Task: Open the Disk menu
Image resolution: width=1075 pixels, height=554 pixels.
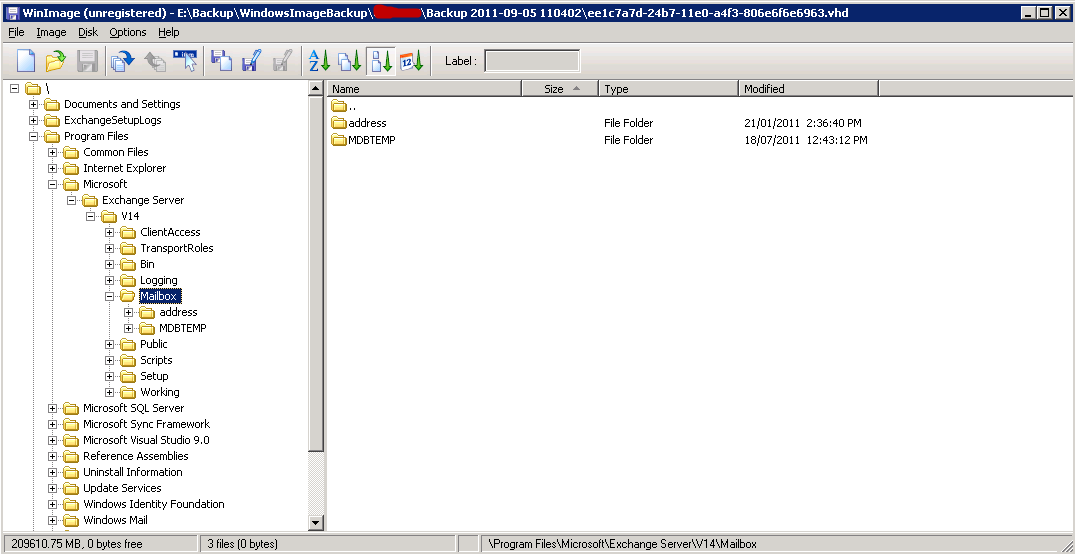Action: (x=88, y=32)
